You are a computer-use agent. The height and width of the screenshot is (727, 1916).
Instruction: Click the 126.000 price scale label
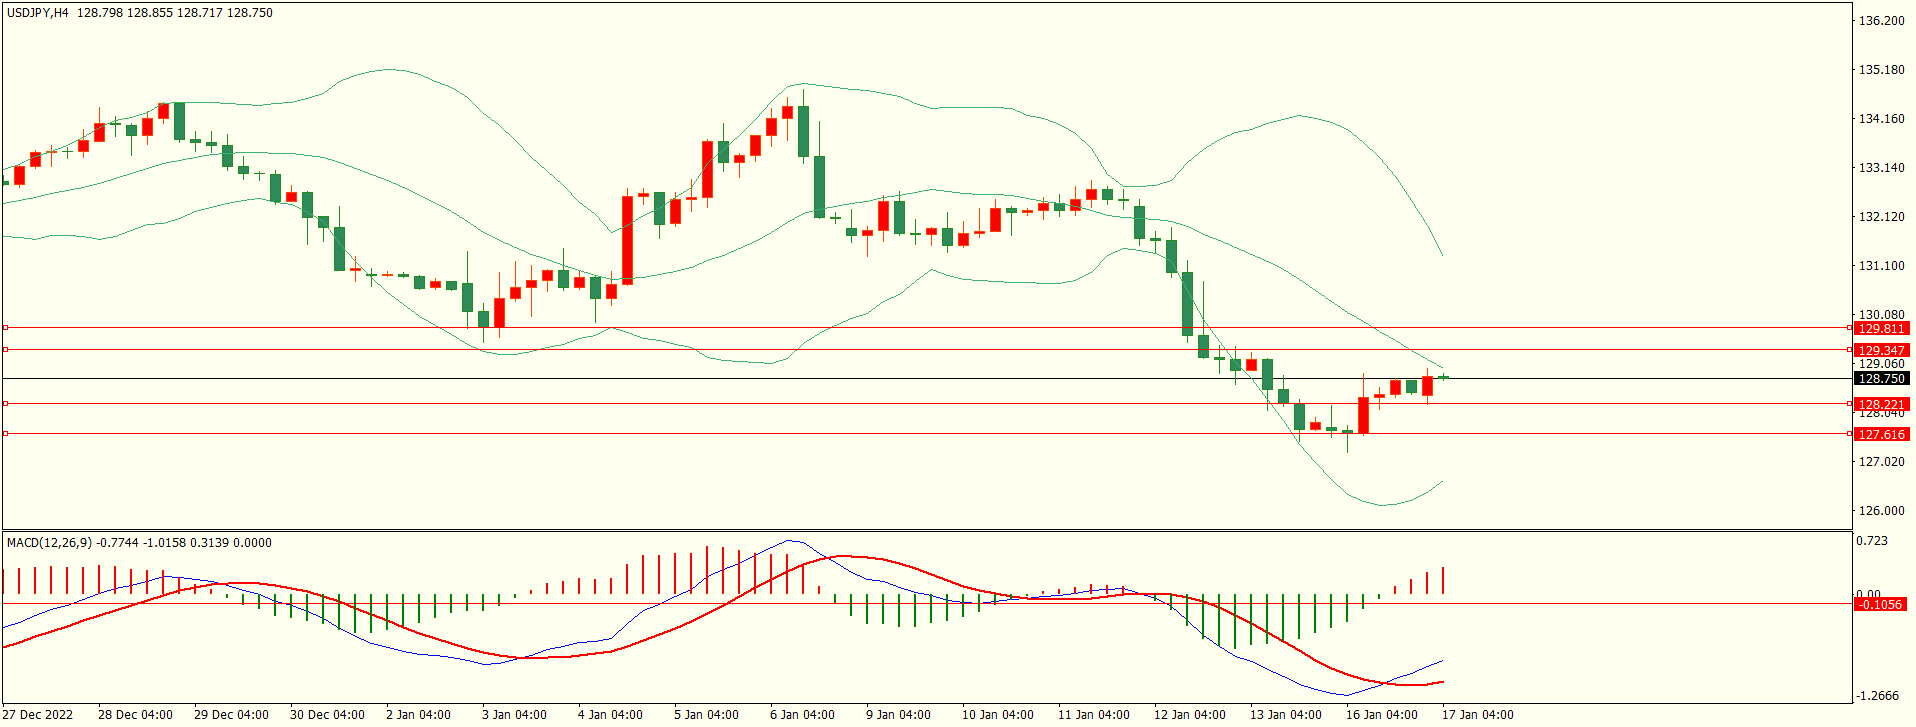1881,511
